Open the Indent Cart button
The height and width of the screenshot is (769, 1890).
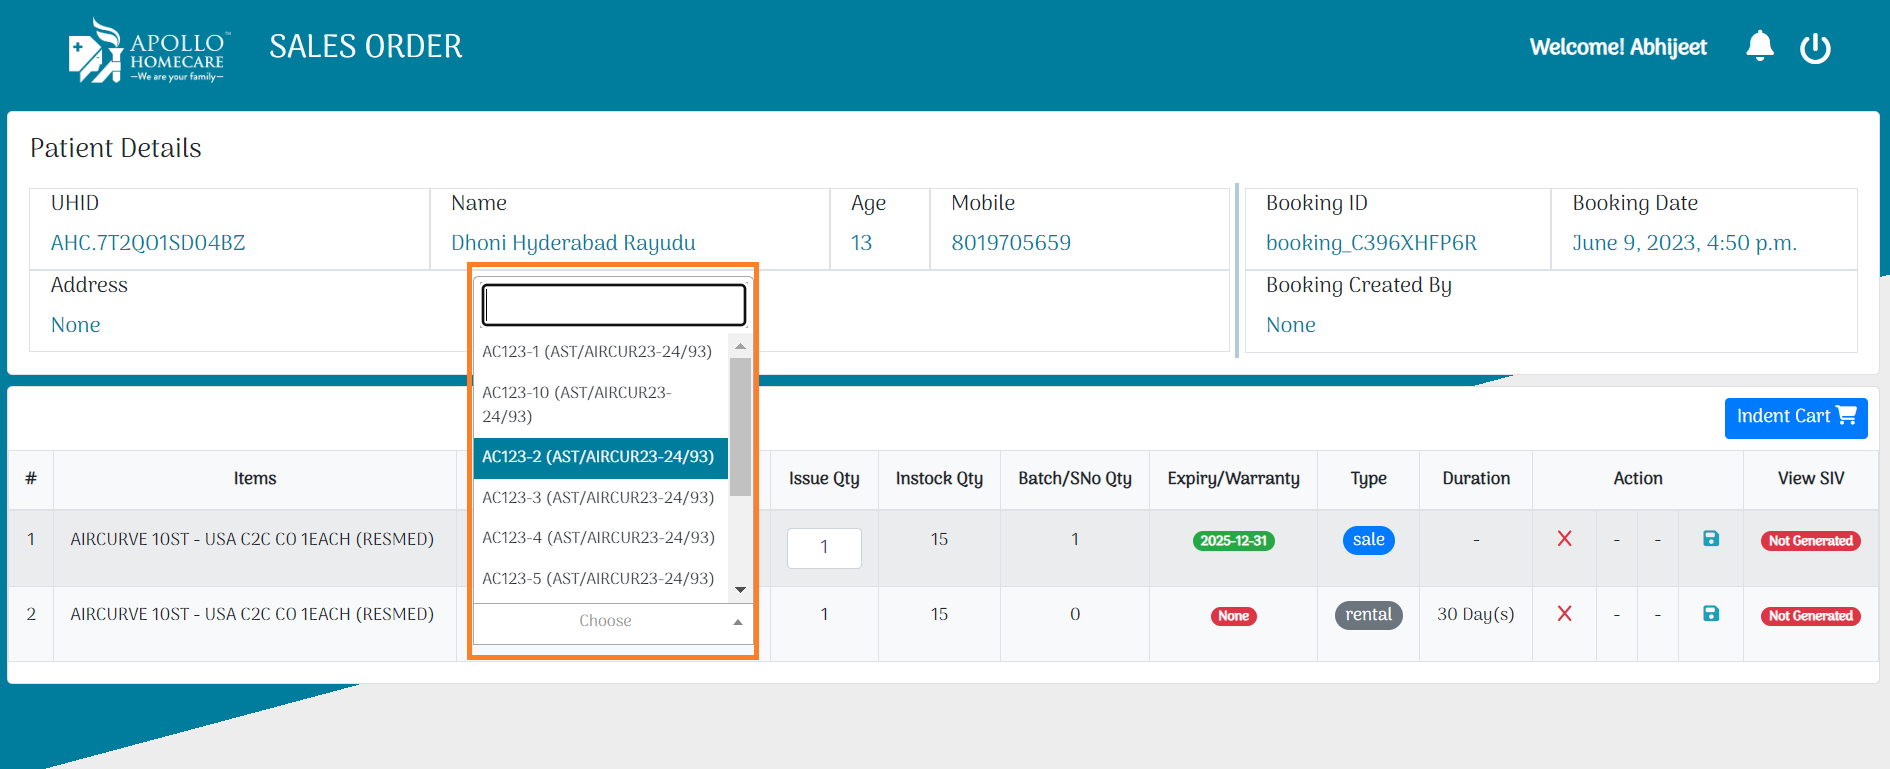pos(1795,417)
